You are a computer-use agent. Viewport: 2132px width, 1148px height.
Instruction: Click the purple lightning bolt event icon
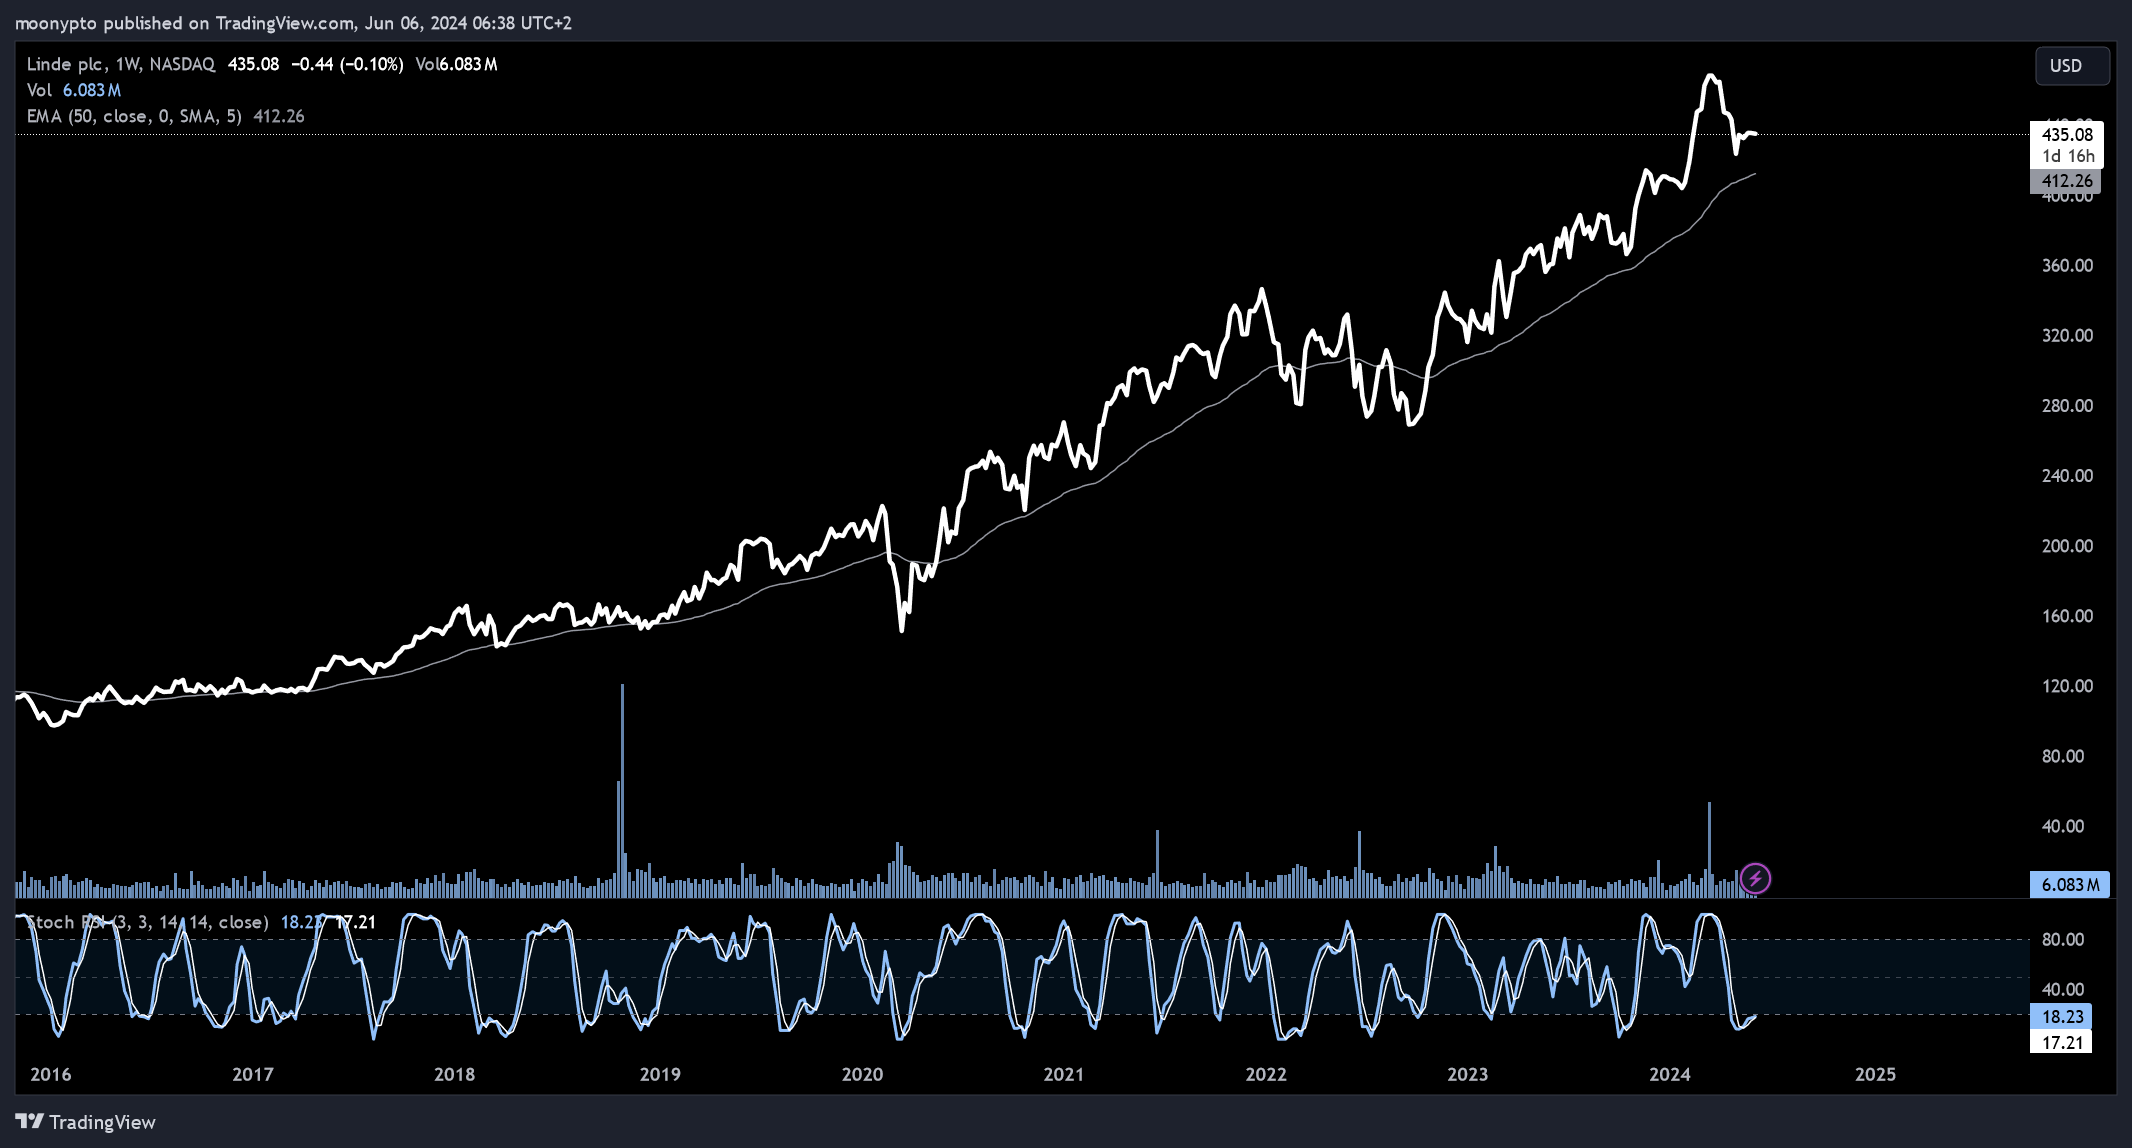pyautogui.click(x=1755, y=879)
